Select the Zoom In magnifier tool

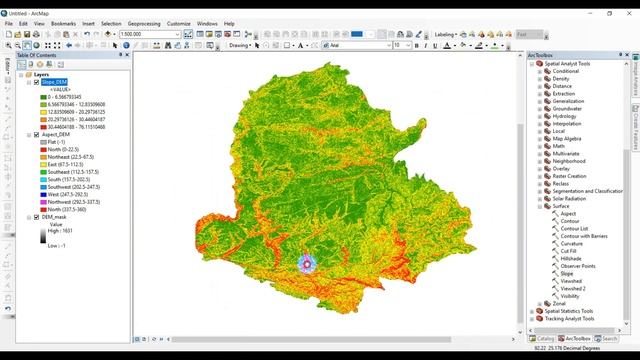coord(9,45)
